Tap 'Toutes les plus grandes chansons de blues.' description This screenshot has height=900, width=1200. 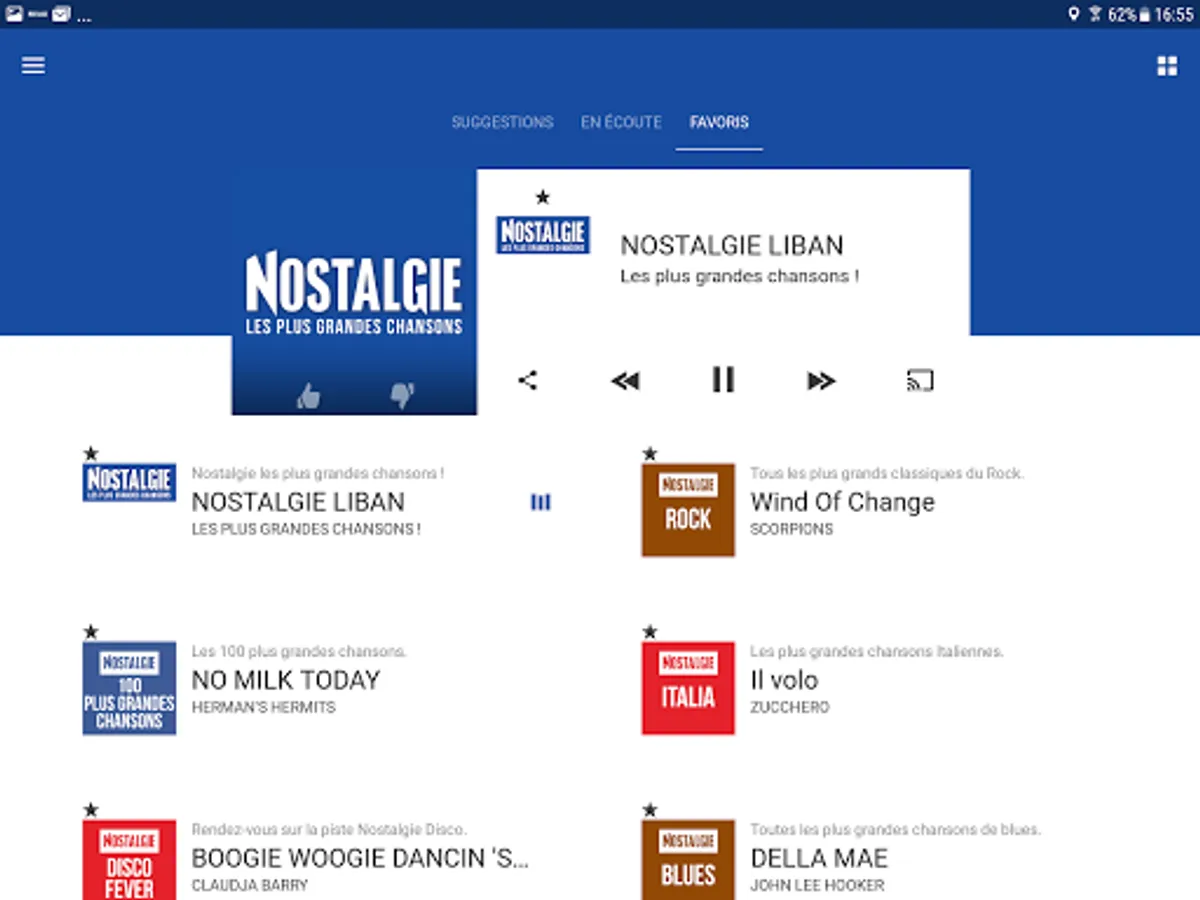[896, 829]
